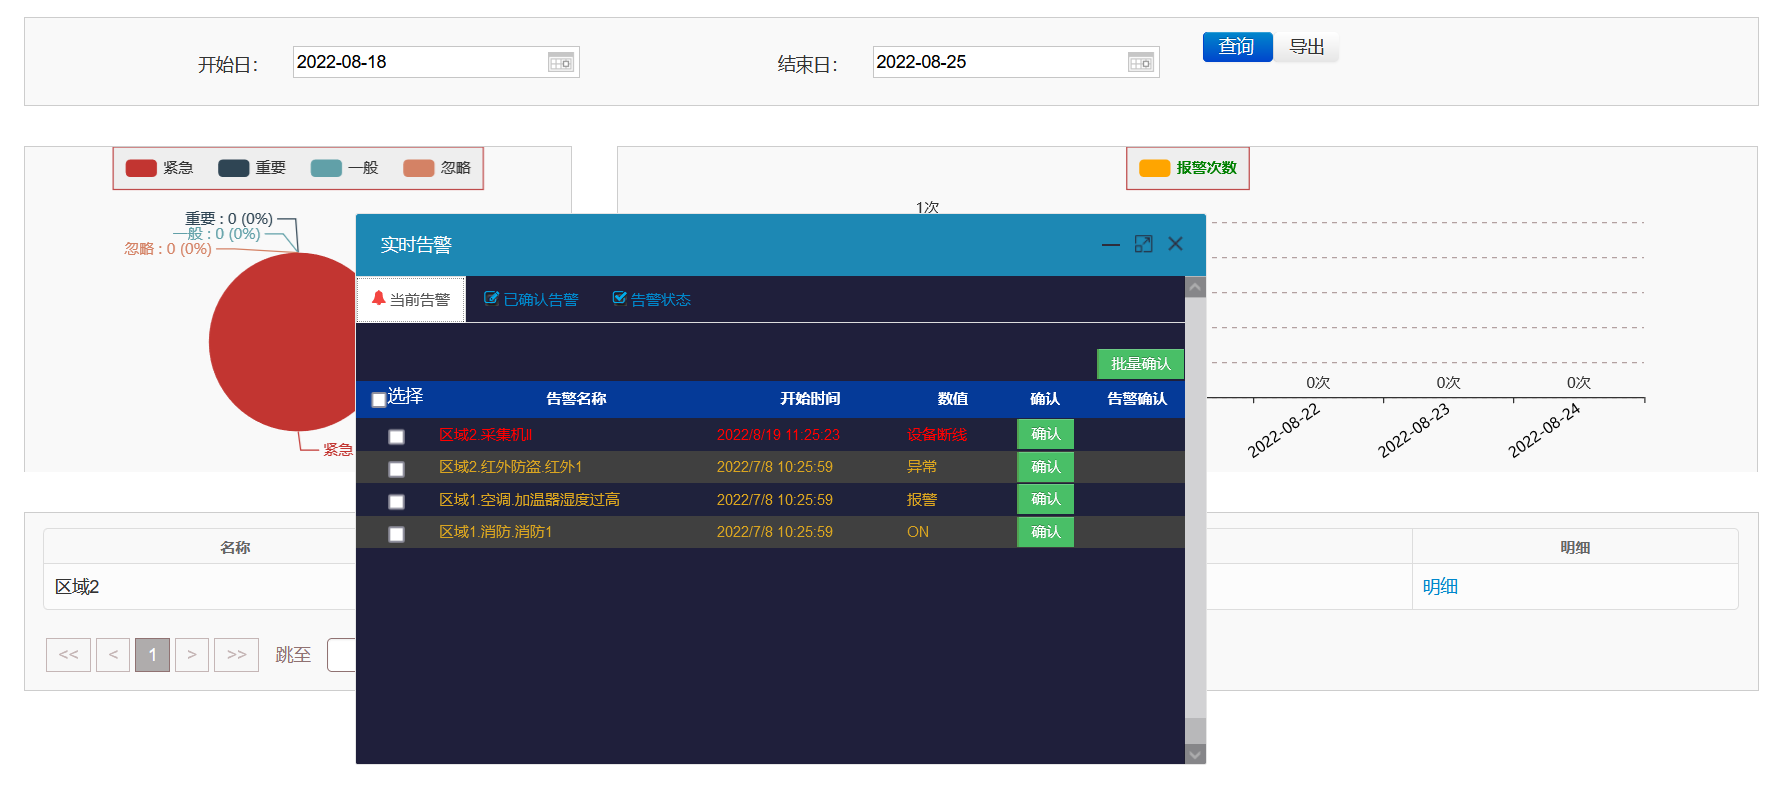Viewport: 1781px width, 804px height.
Task: Confirm the 区域1.消防.消防1 alarm
Action: (x=1045, y=532)
